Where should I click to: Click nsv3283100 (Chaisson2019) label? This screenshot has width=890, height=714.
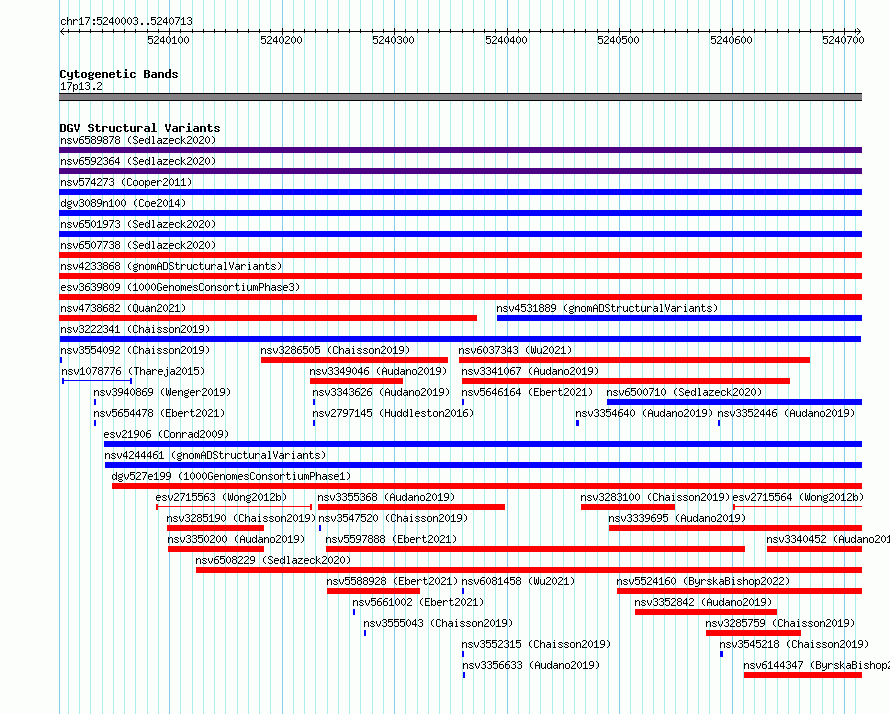tap(655, 497)
